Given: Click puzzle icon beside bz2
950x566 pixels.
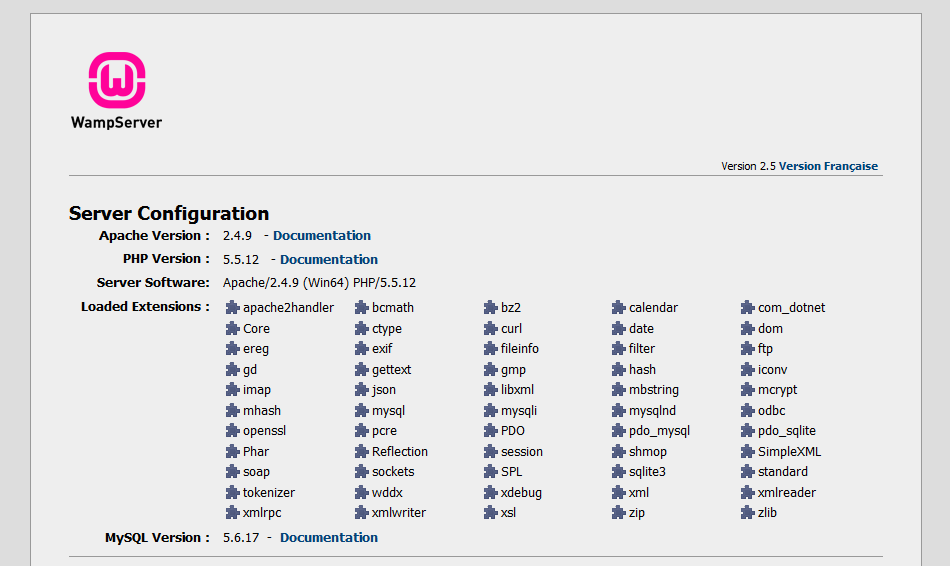Looking at the screenshot, I should [491, 308].
